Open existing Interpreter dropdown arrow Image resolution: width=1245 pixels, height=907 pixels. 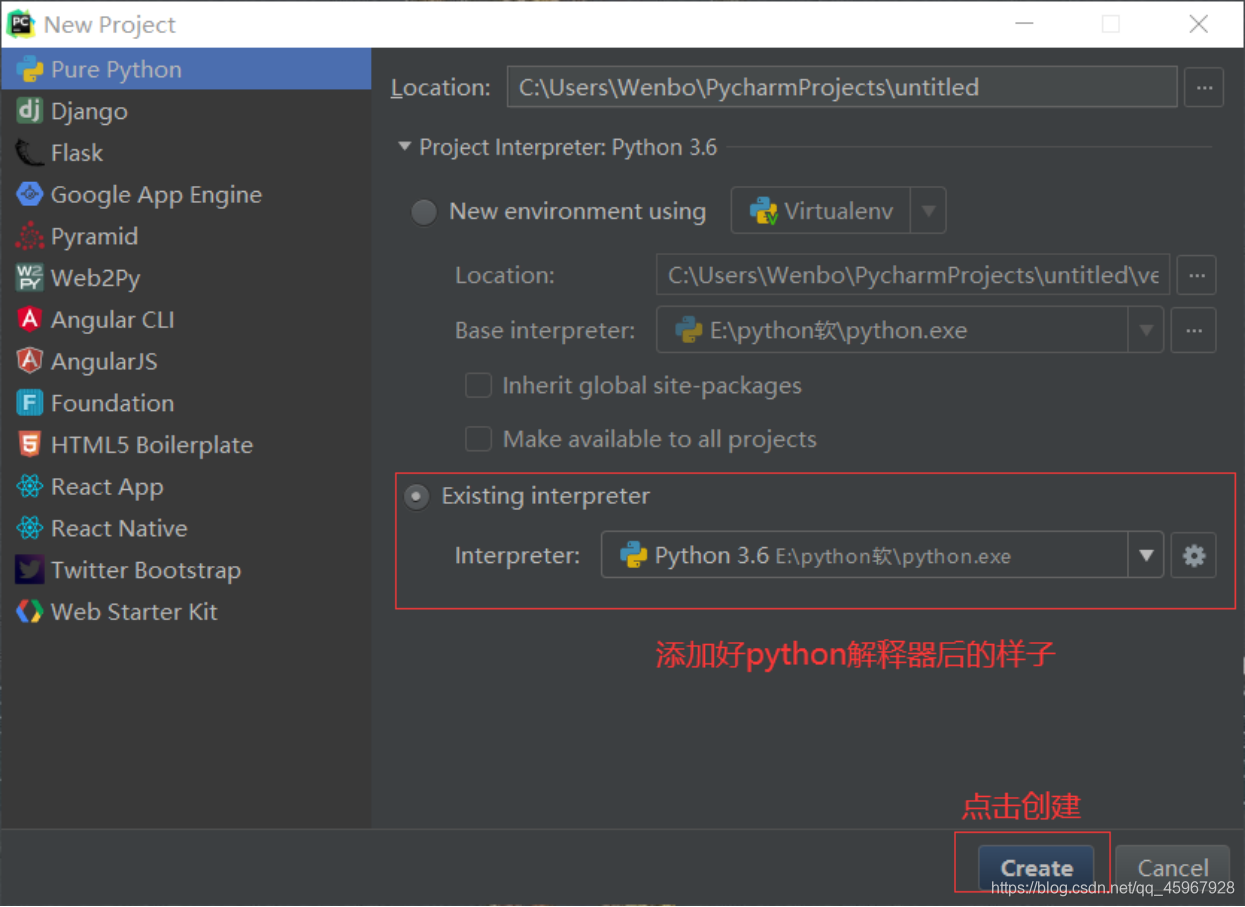pyautogui.click(x=1146, y=556)
